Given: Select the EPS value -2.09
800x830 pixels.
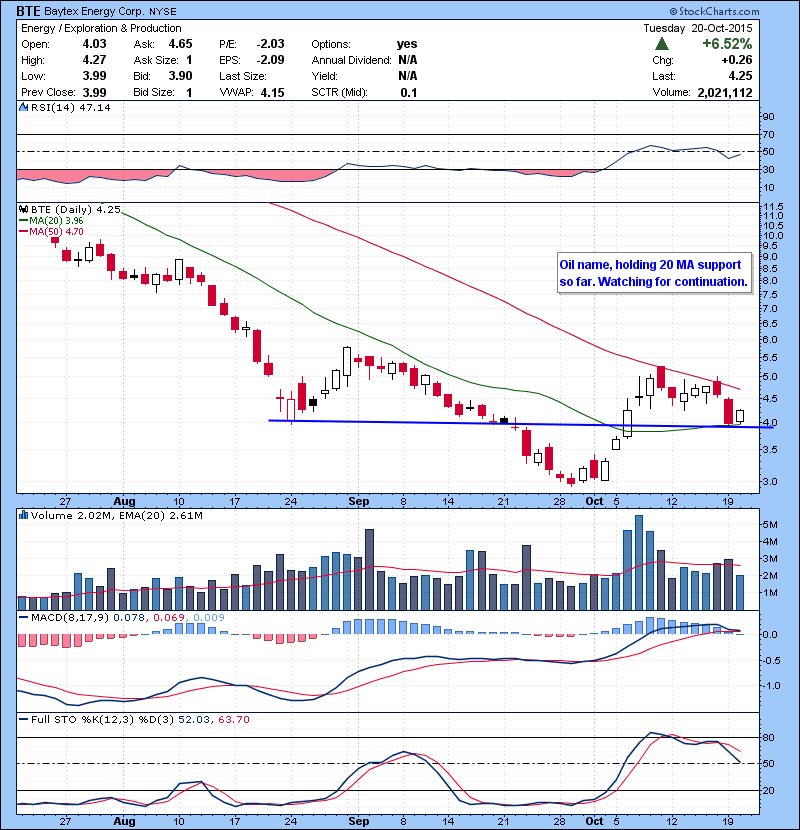Looking at the screenshot, I should point(271,60).
